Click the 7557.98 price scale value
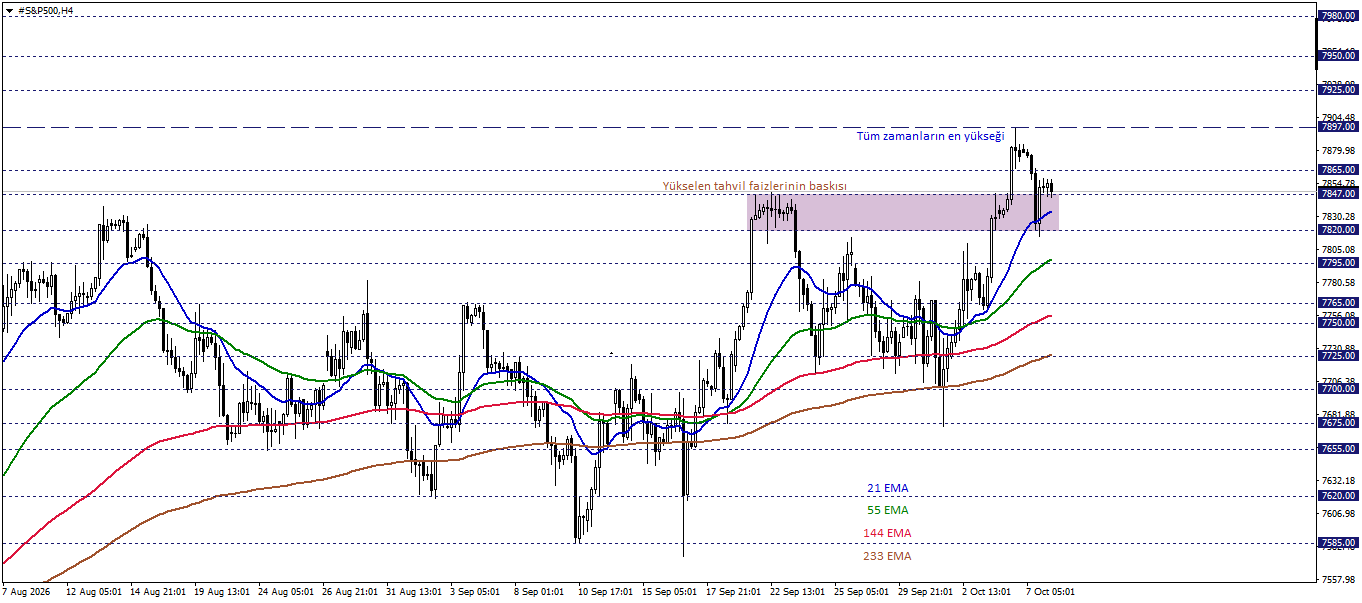Viewport: 1362px width, 603px height. (1338, 578)
